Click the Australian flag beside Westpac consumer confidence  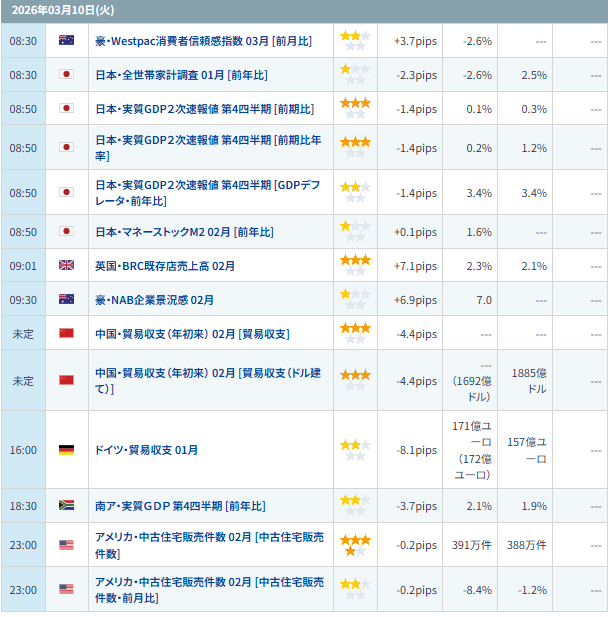pyautogui.click(x=67, y=41)
